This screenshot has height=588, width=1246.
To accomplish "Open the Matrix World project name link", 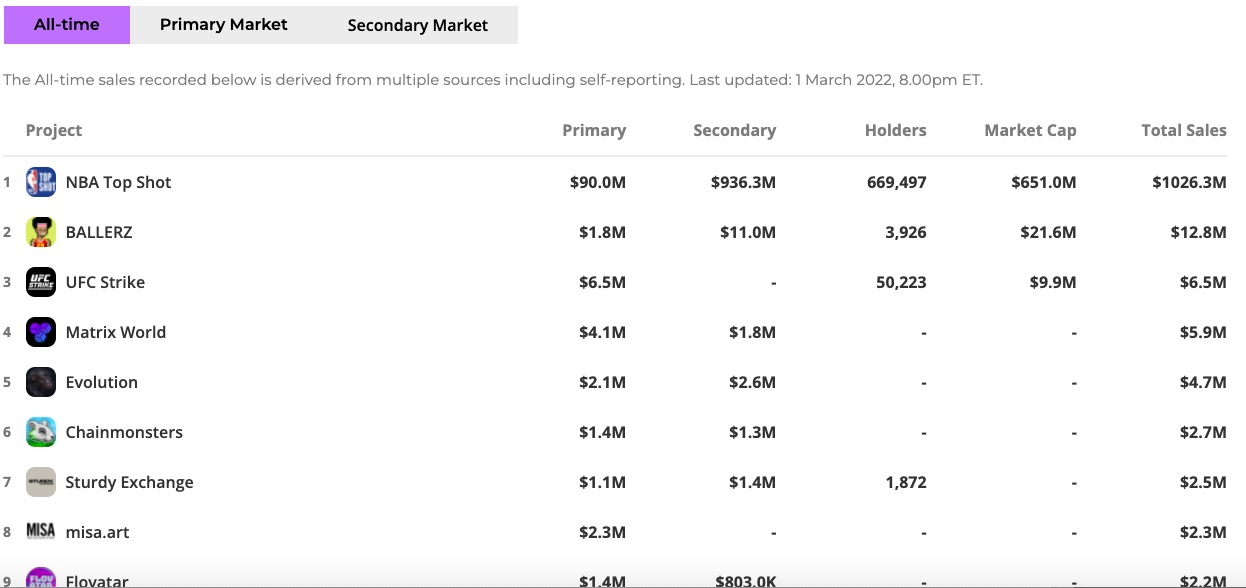I will coord(115,332).
